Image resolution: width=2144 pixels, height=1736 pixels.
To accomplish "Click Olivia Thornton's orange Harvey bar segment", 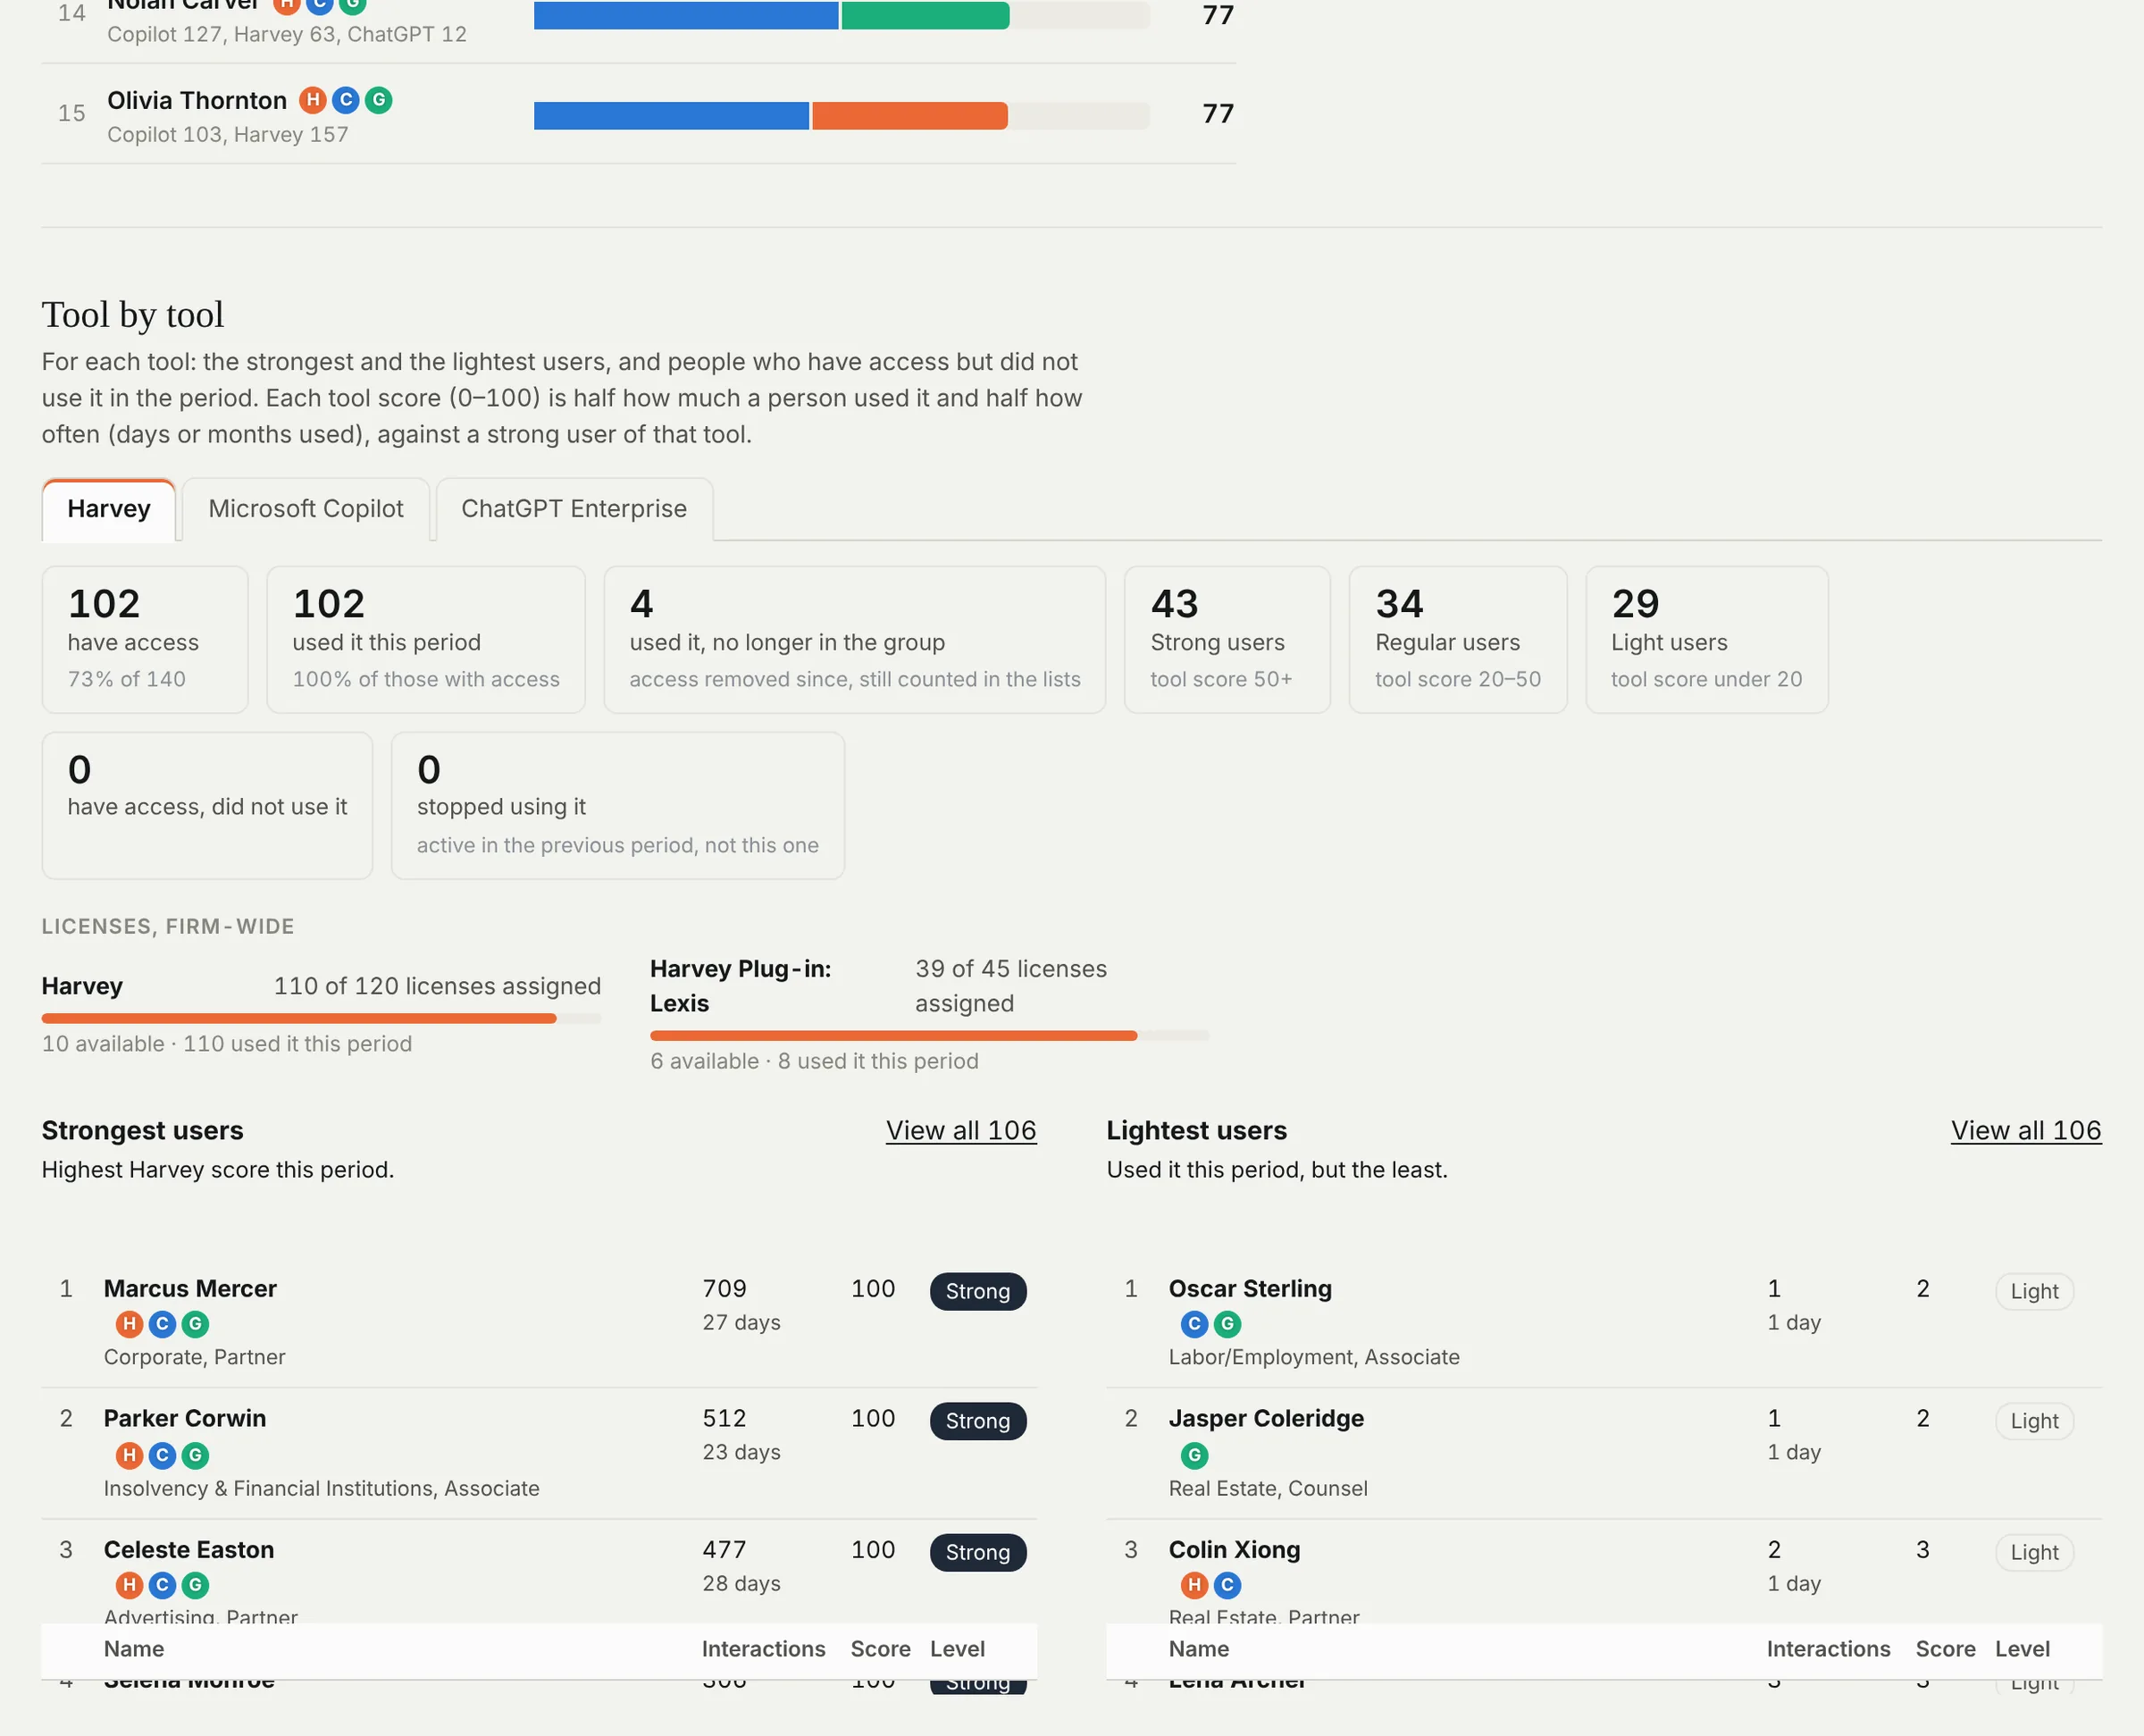I will pyautogui.click(x=910, y=116).
